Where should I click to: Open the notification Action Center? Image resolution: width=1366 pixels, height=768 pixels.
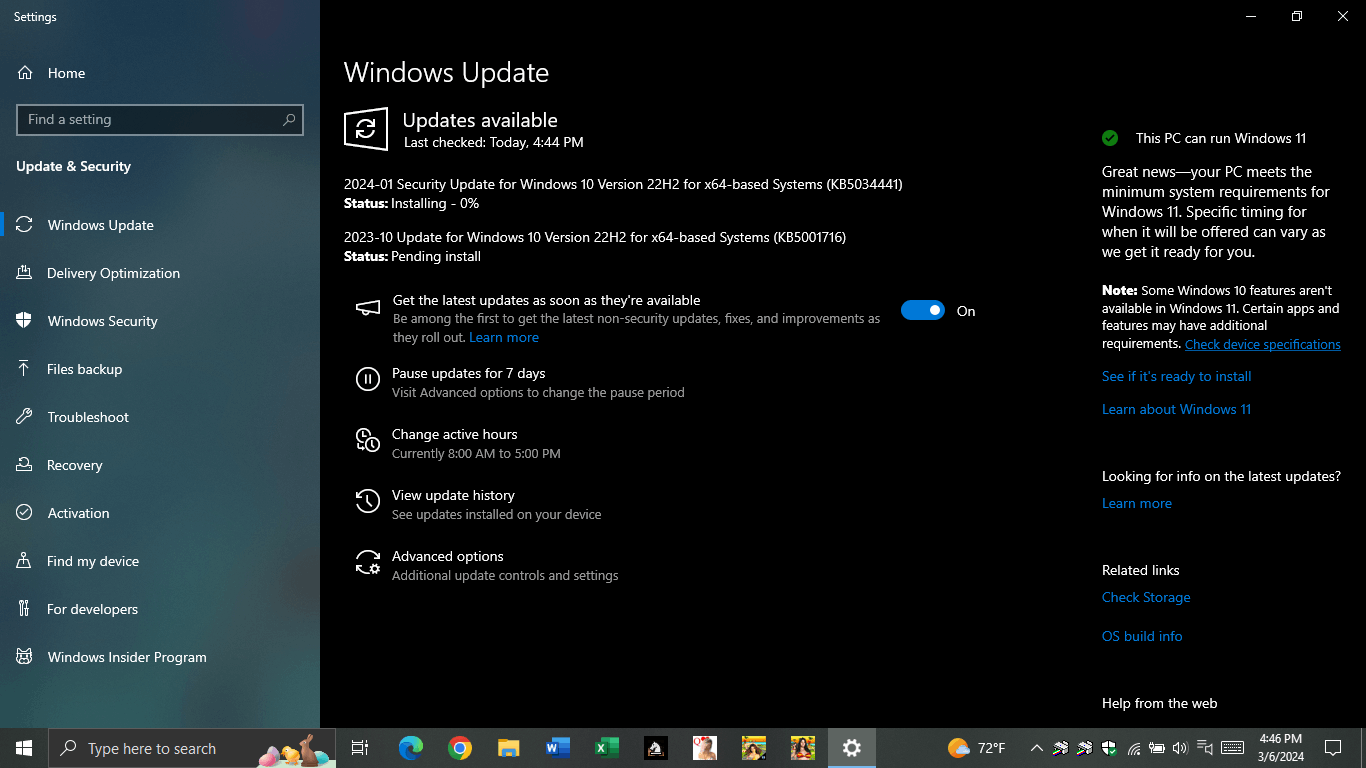pos(1333,748)
